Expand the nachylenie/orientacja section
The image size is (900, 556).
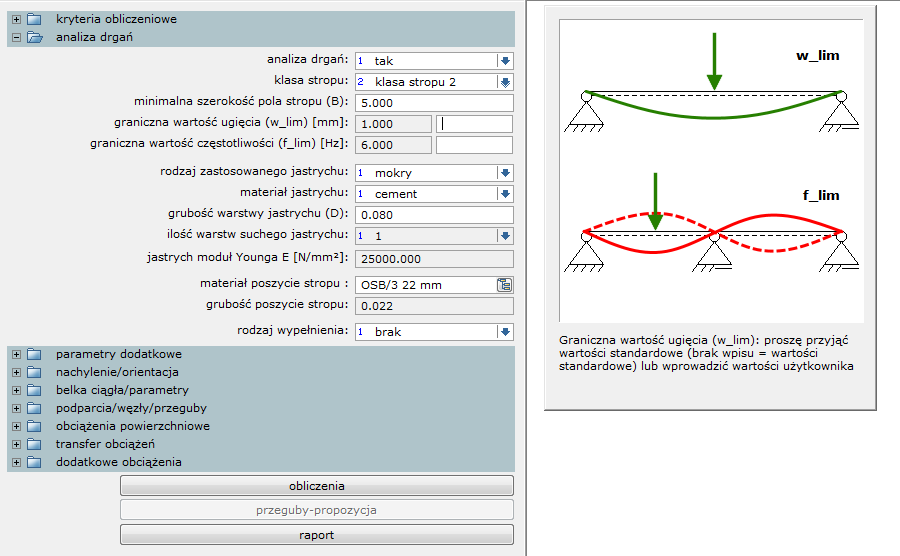click(x=16, y=372)
